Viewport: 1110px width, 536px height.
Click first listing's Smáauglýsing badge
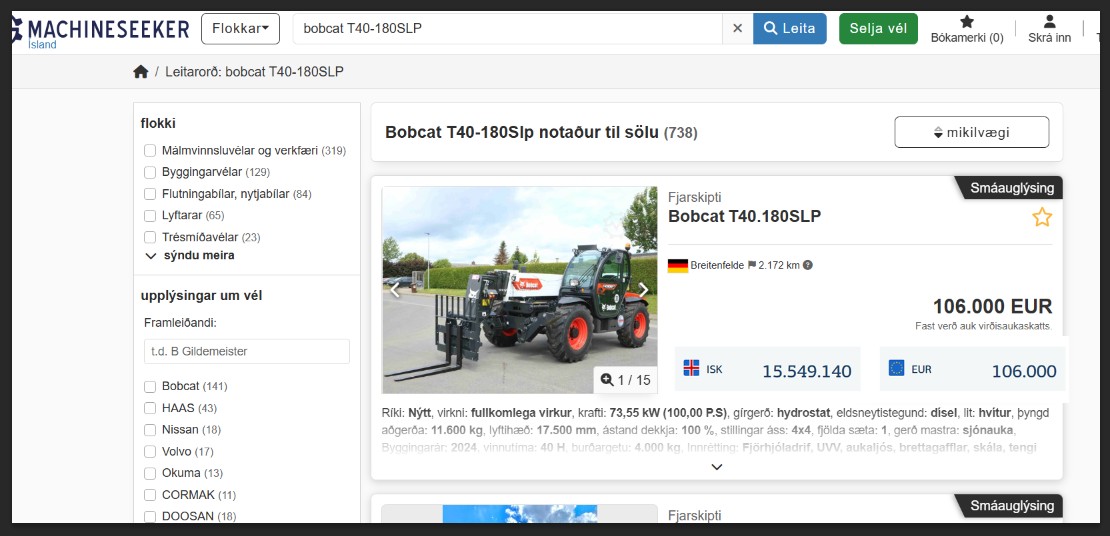pyautogui.click(x=1009, y=188)
